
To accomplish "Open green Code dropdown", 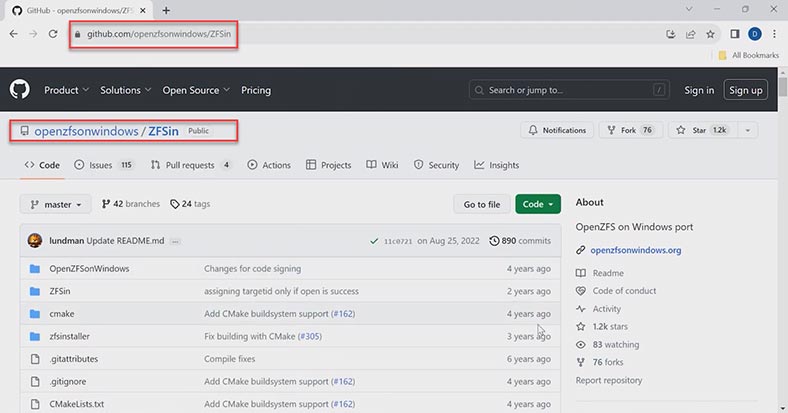I will coord(538,204).
